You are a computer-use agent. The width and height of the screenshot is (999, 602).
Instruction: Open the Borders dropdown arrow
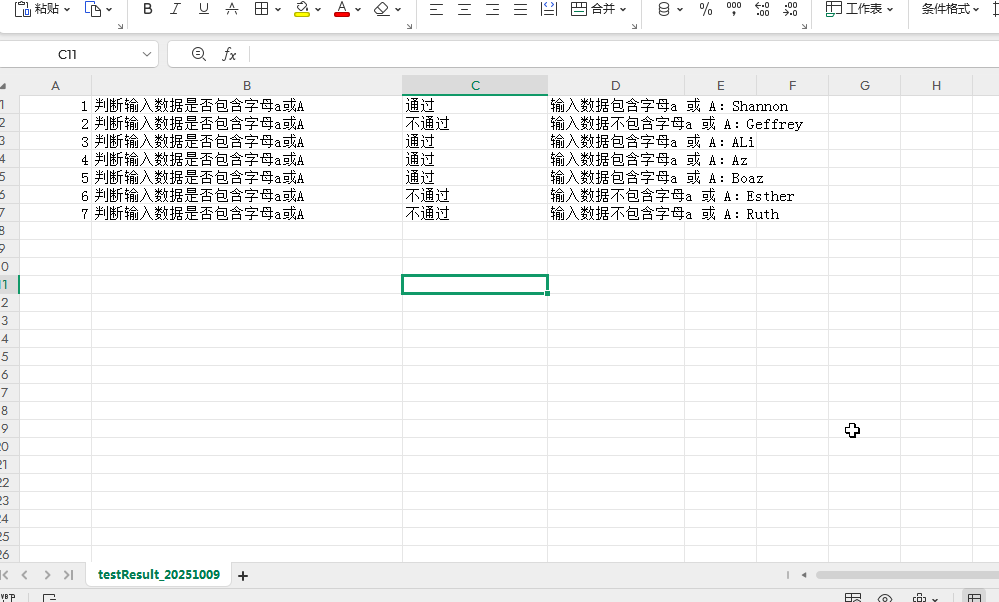278,10
